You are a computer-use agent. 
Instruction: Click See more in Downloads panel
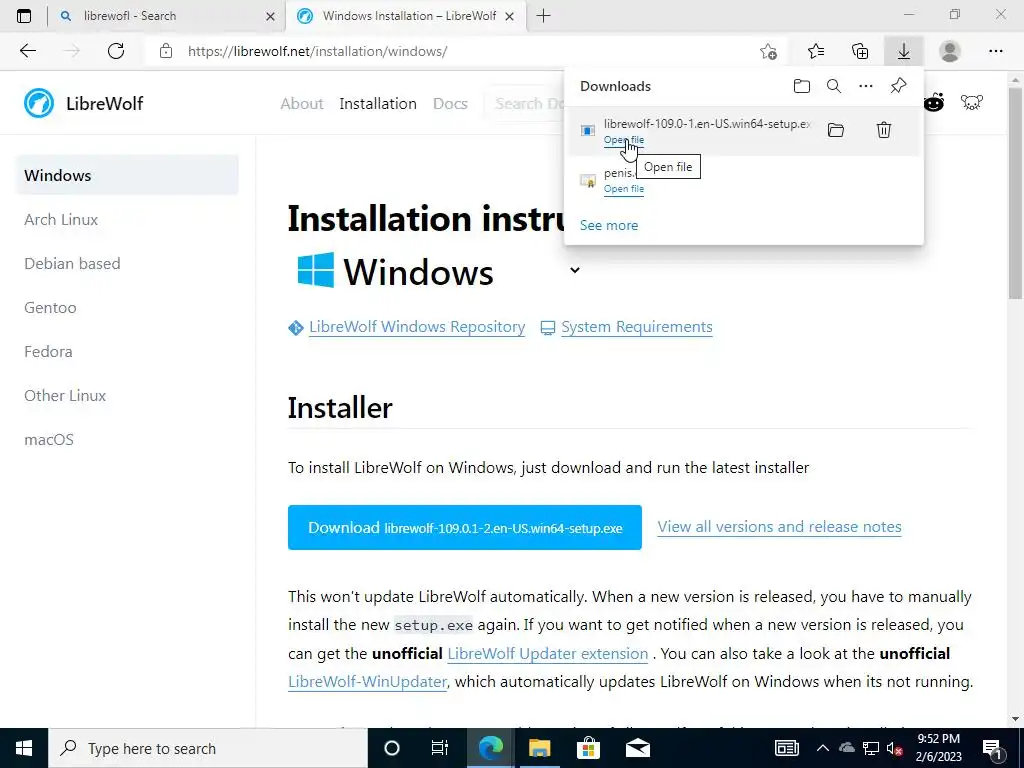coord(609,225)
